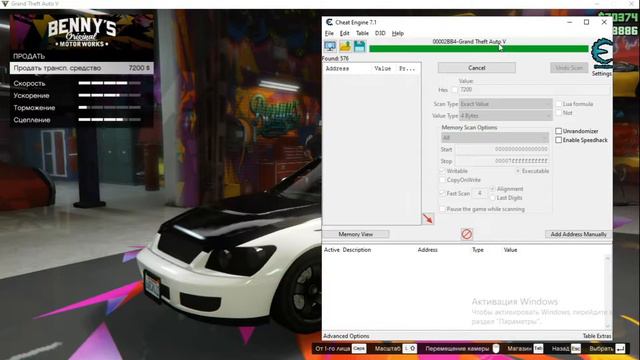
Task: Click the address table vertical scrollbar
Action: click(608, 292)
